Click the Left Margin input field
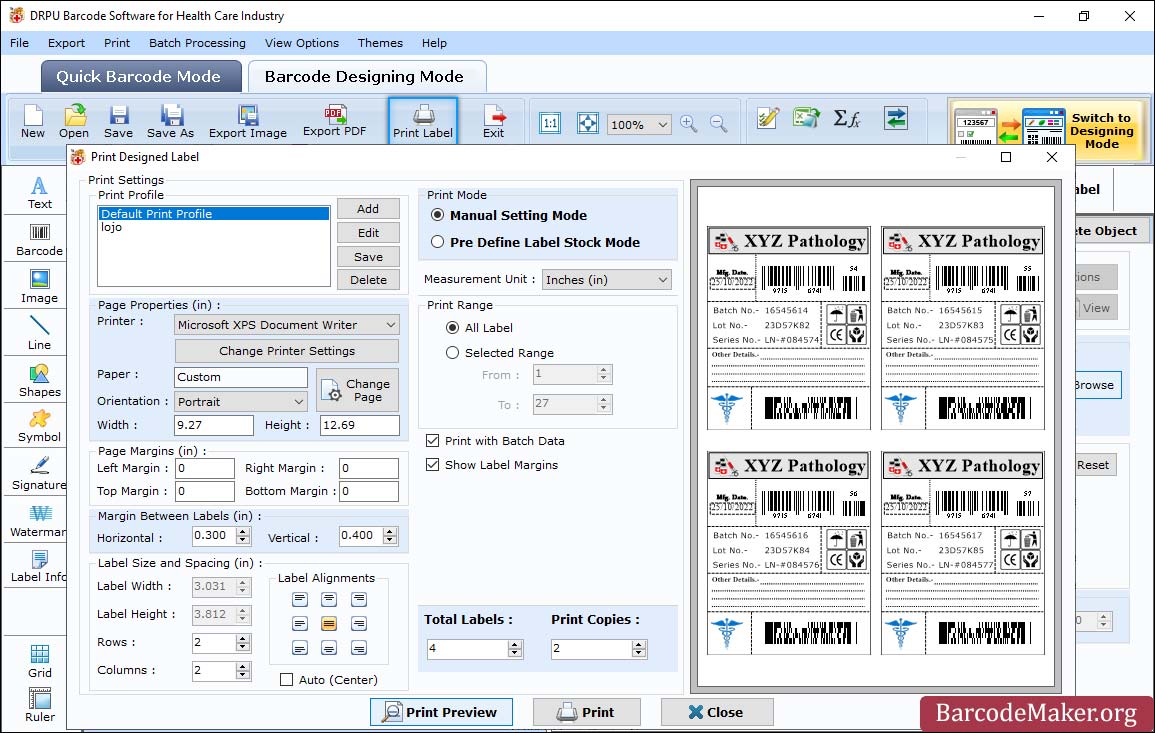This screenshot has height=733, width=1155. tap(205, 469)
